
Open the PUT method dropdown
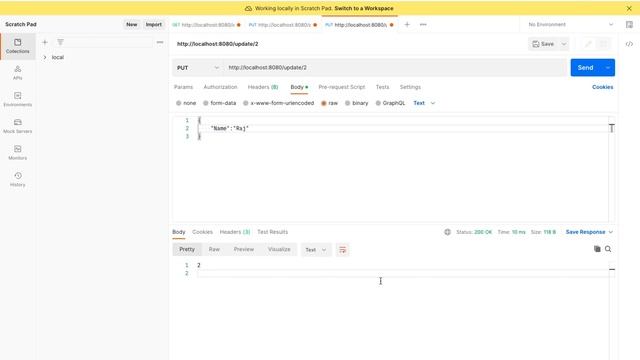point(198,68)
